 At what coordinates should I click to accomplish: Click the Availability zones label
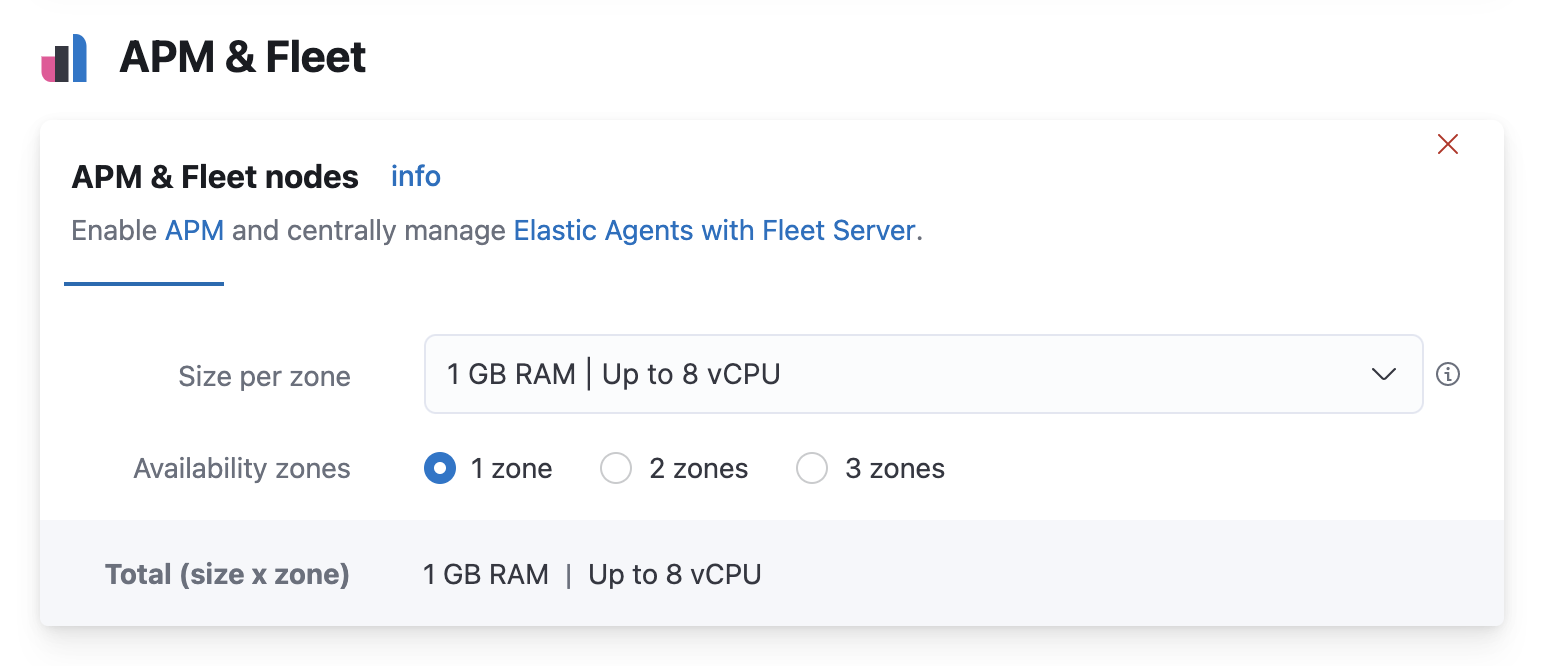(x=241, y=468)
